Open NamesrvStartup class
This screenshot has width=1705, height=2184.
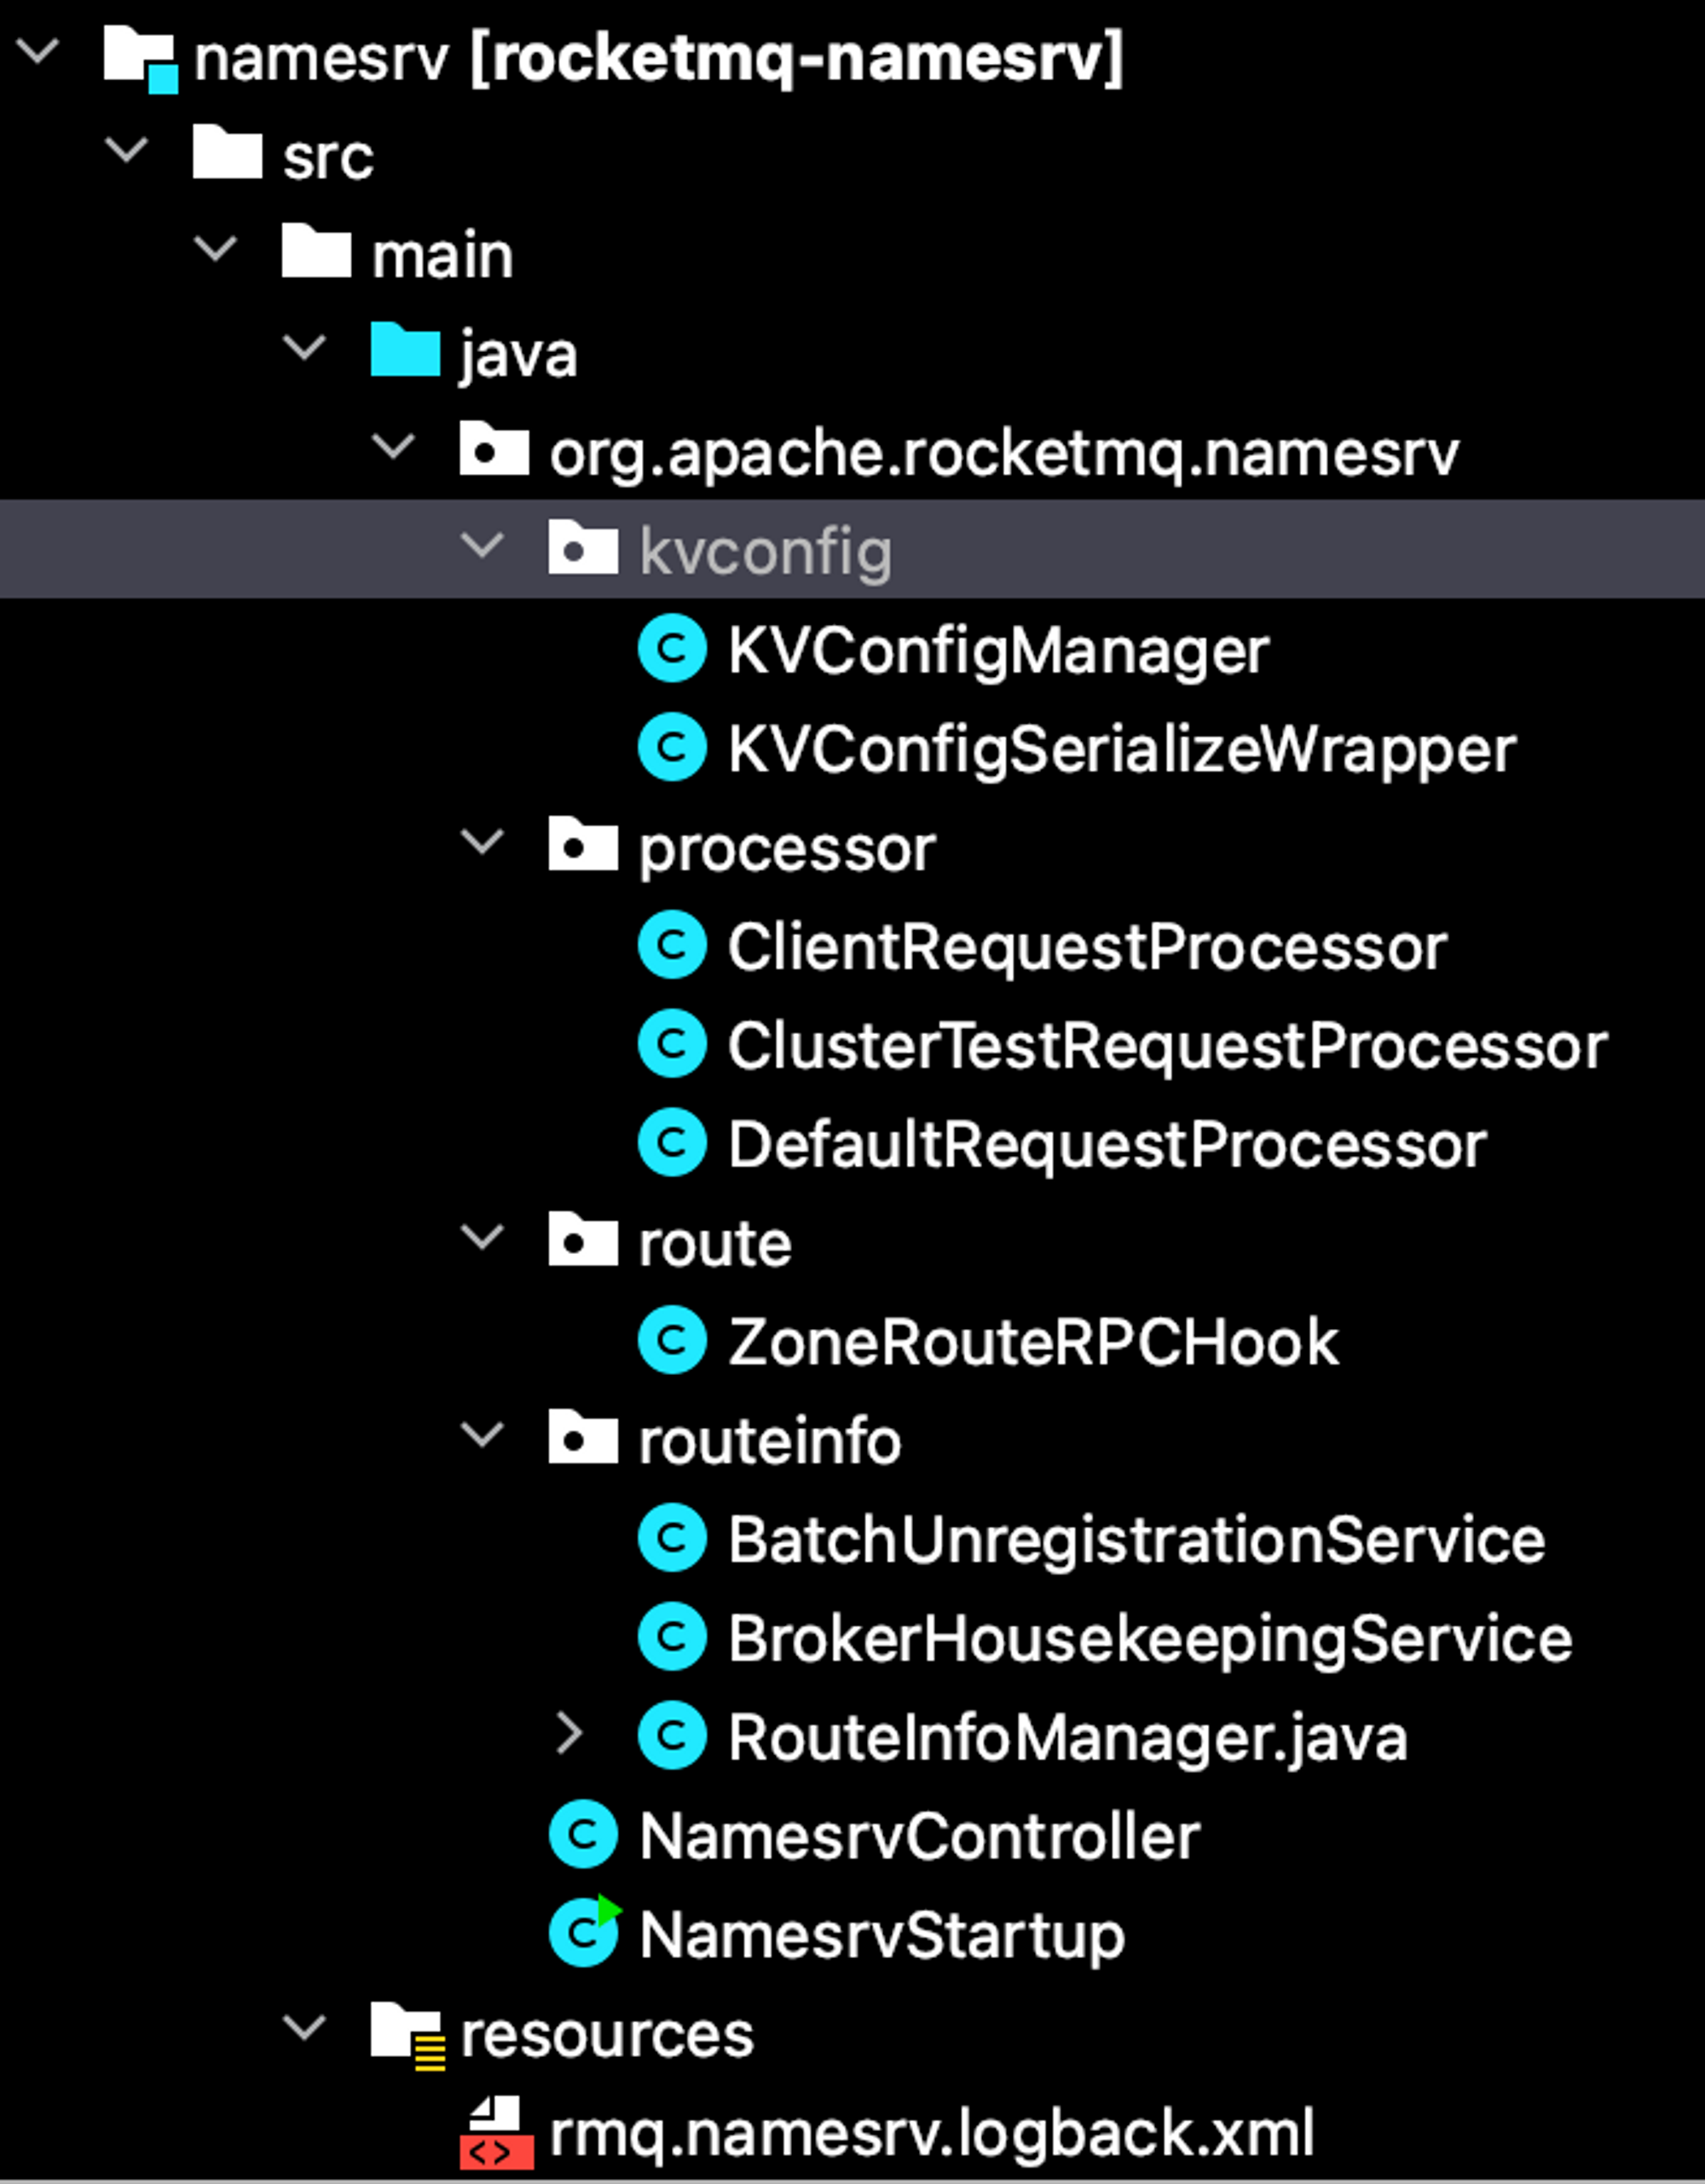coord(882,1936)
